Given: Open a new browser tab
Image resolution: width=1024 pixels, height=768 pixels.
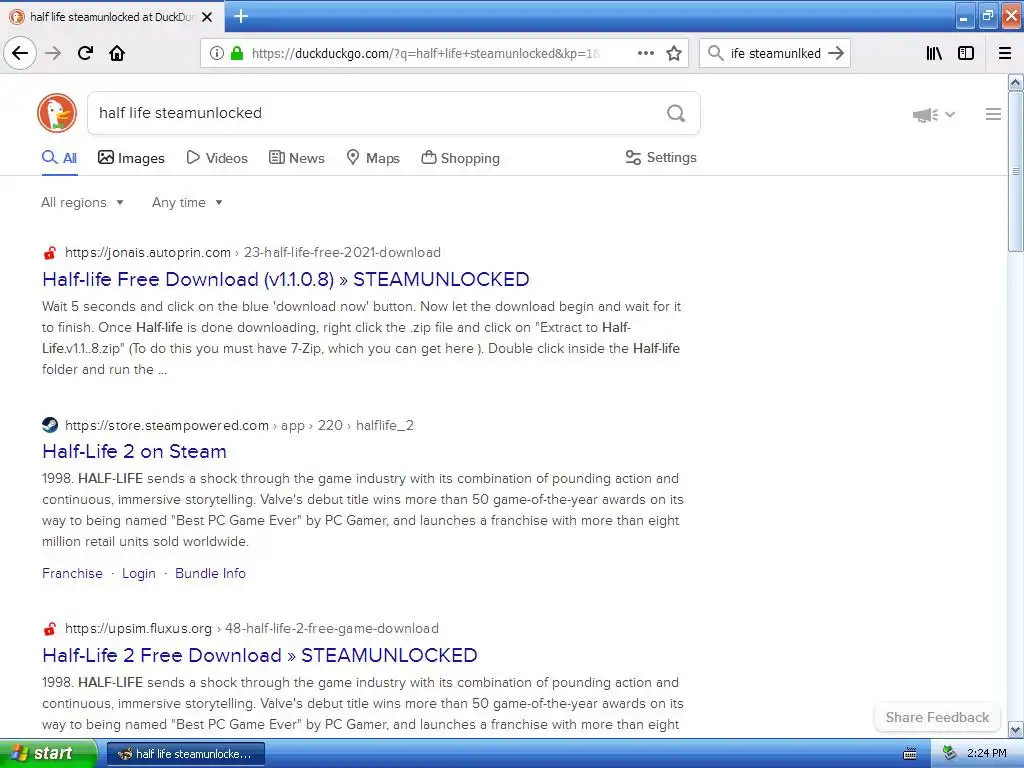Looking at the screenshot, I should click(x=240, y=16).
